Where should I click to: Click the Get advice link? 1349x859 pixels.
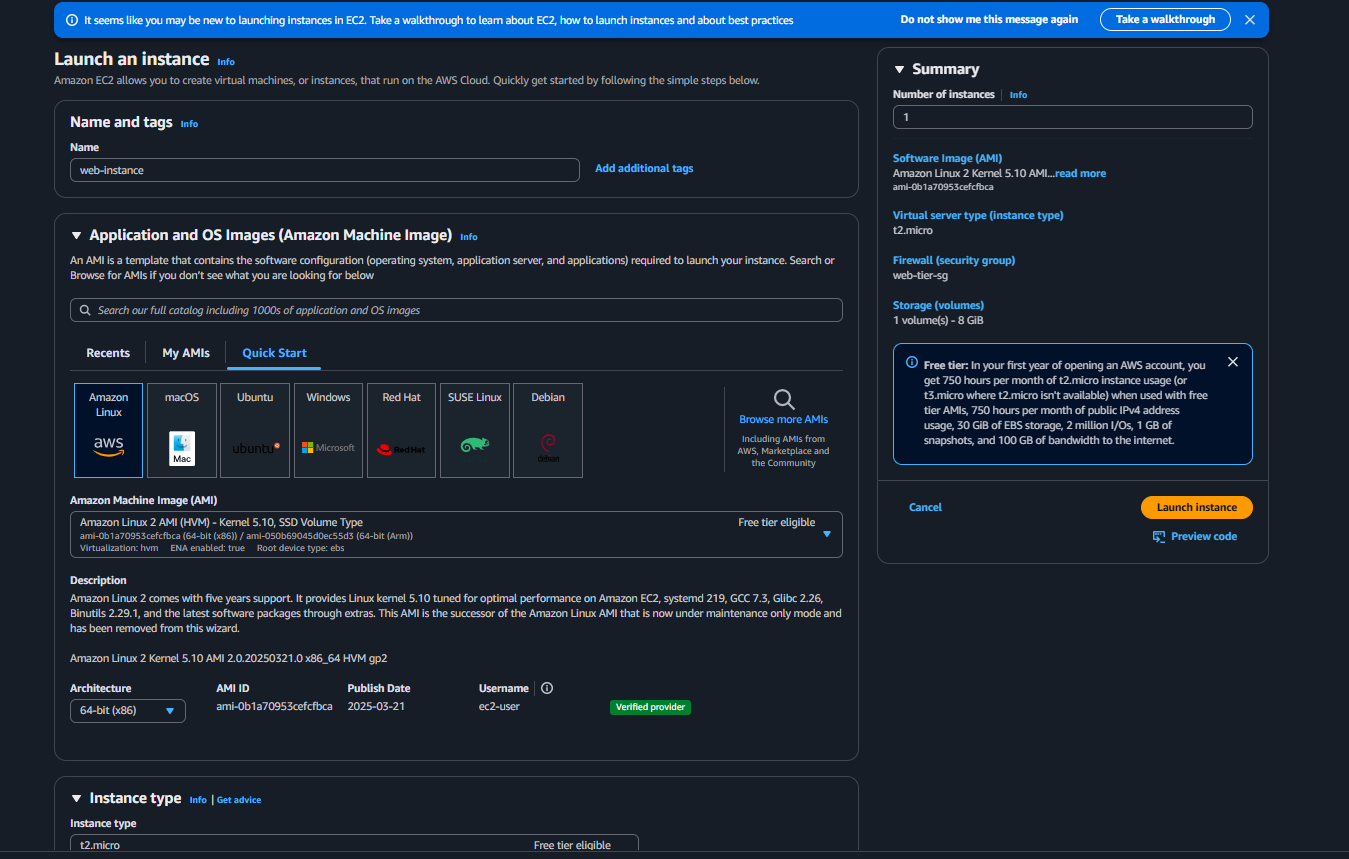(239, 800)
